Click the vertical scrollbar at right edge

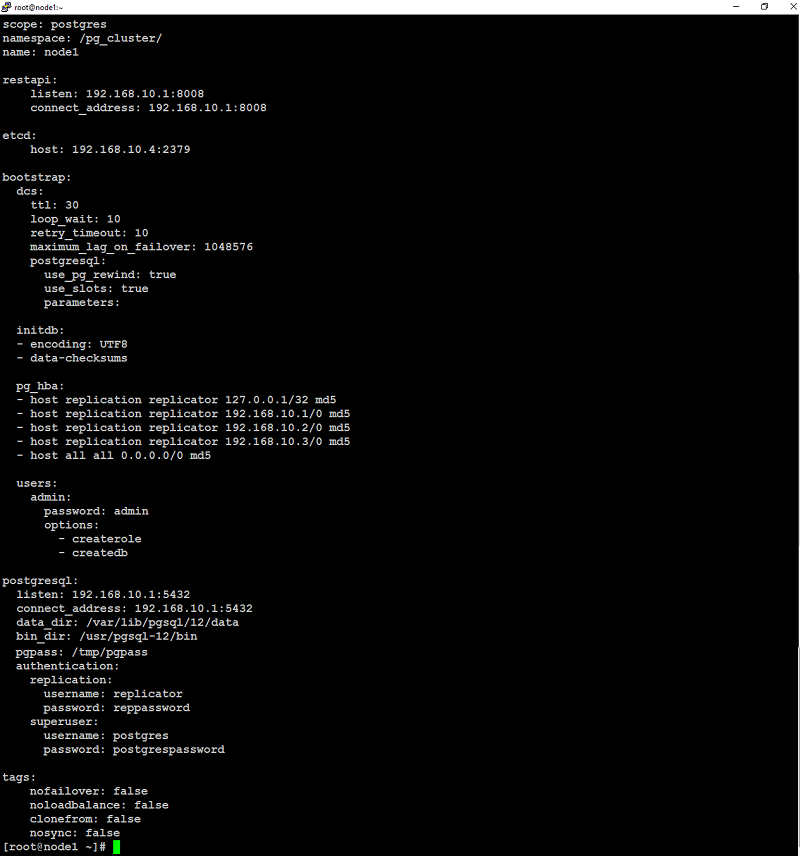(x=798, y=434)
